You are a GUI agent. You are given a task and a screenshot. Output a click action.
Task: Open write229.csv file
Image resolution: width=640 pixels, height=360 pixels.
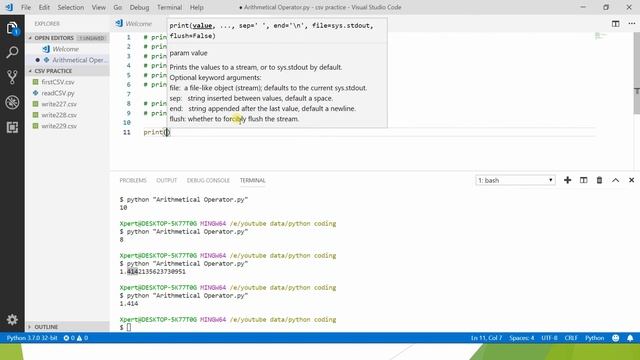coord(59,126)
